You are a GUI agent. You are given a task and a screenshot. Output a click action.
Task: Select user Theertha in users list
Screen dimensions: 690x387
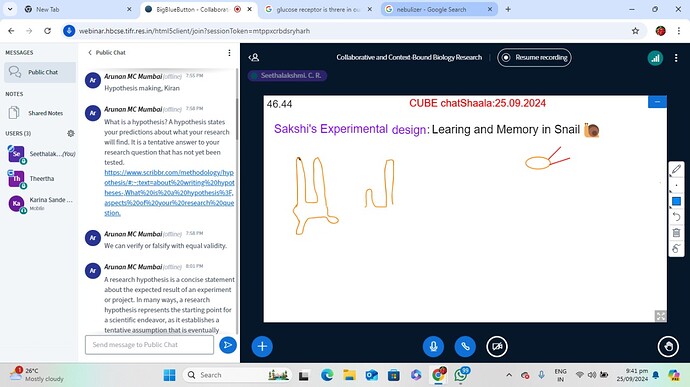[41, 179]
